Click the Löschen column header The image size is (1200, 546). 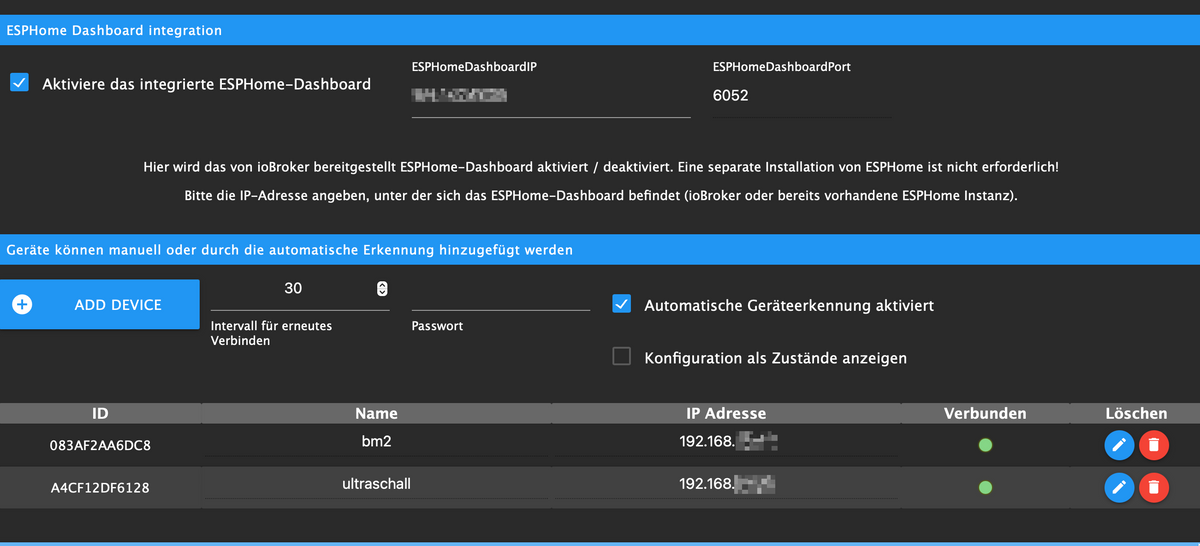coord(1136,413)
